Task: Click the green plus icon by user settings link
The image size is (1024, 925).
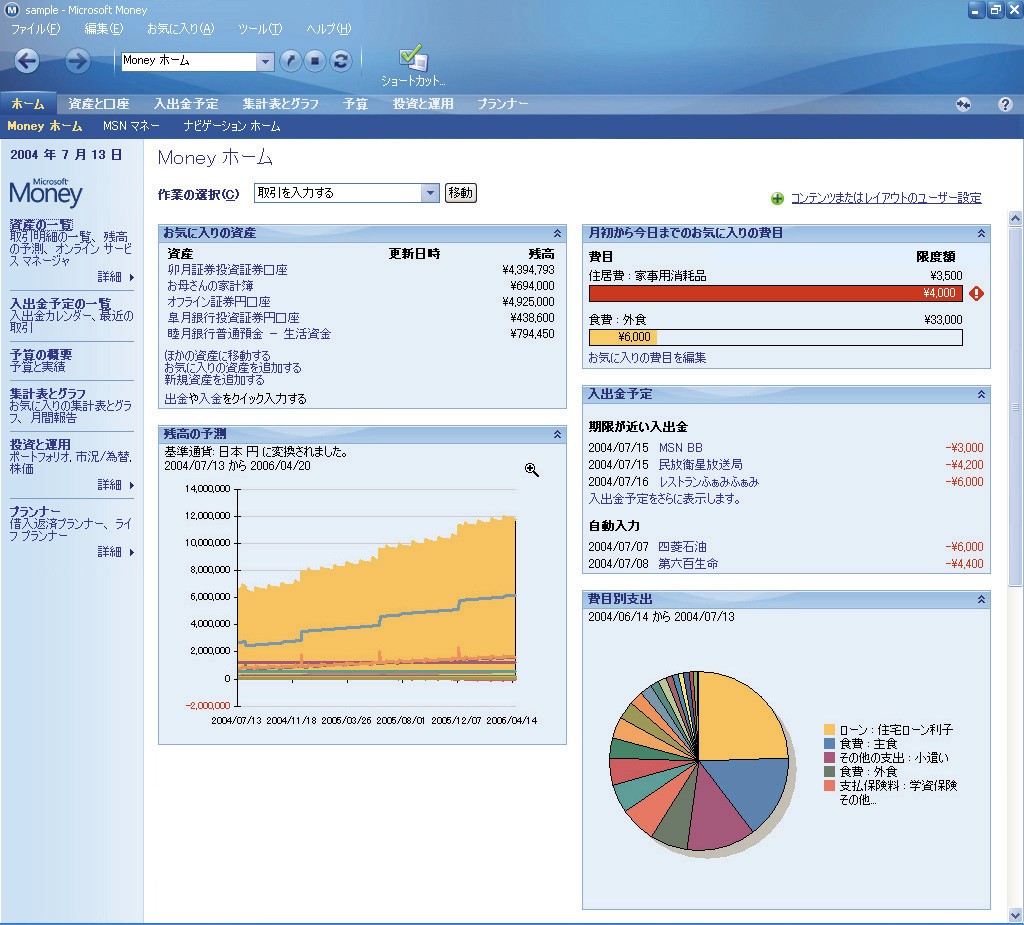Action: (x=777, y=199)
